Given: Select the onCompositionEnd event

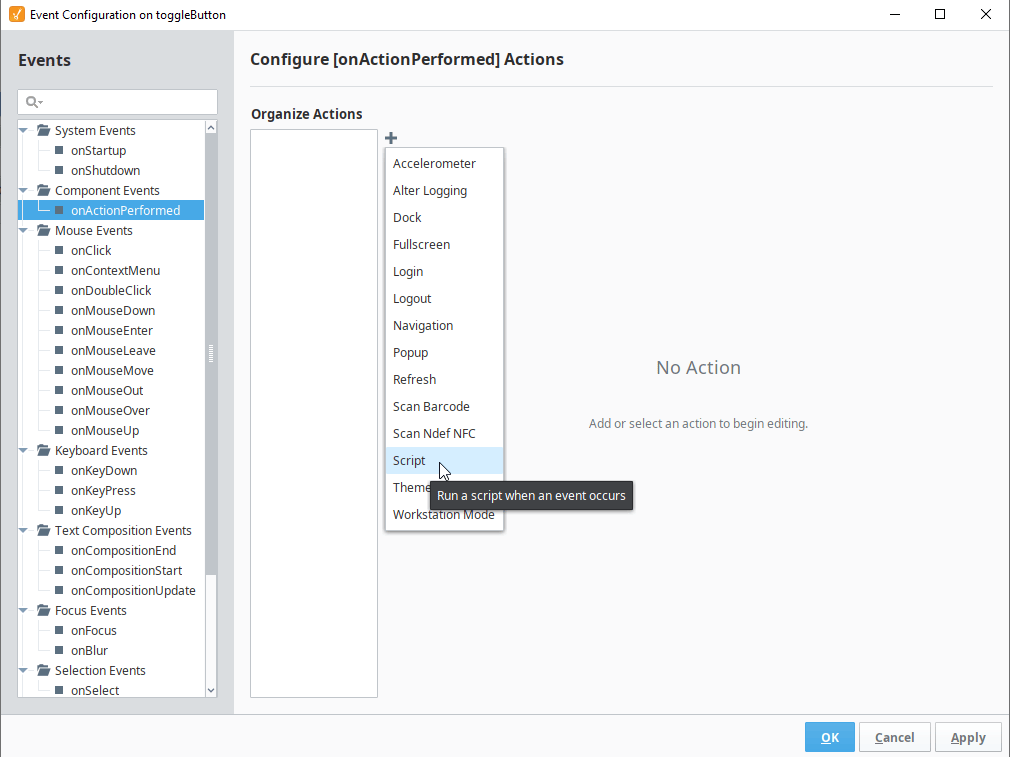Looking at the screenshot, I should tap(123, 550).
